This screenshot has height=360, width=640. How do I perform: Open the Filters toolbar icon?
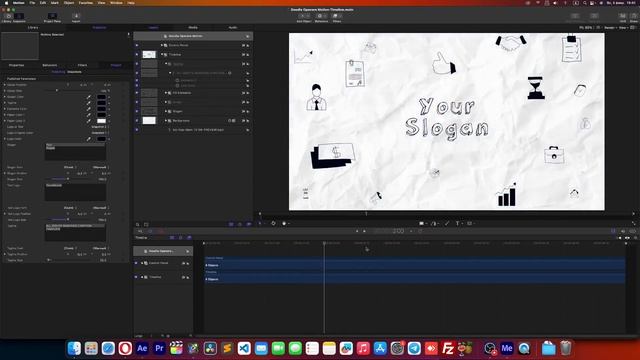click(336, 16)
